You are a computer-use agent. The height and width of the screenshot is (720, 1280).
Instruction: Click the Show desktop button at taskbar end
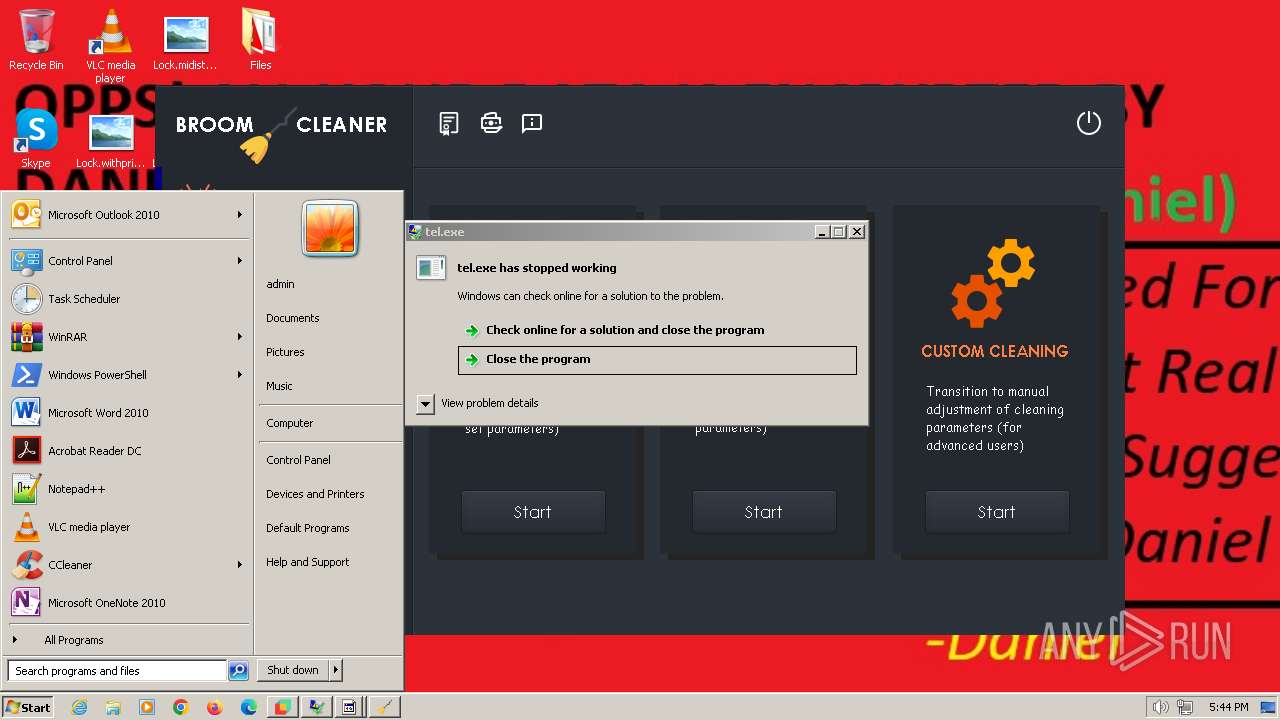click(x=1270, y=707)
